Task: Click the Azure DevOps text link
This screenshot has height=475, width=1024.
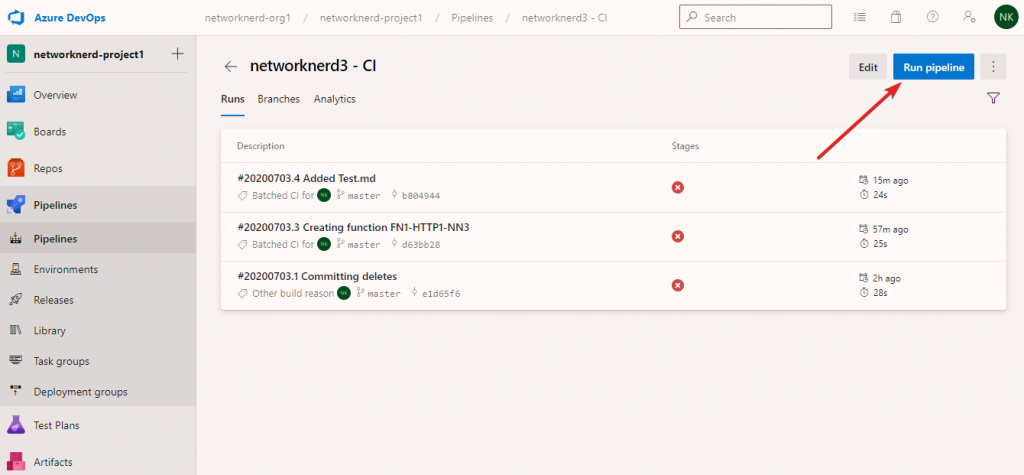Action: [70, 18]
